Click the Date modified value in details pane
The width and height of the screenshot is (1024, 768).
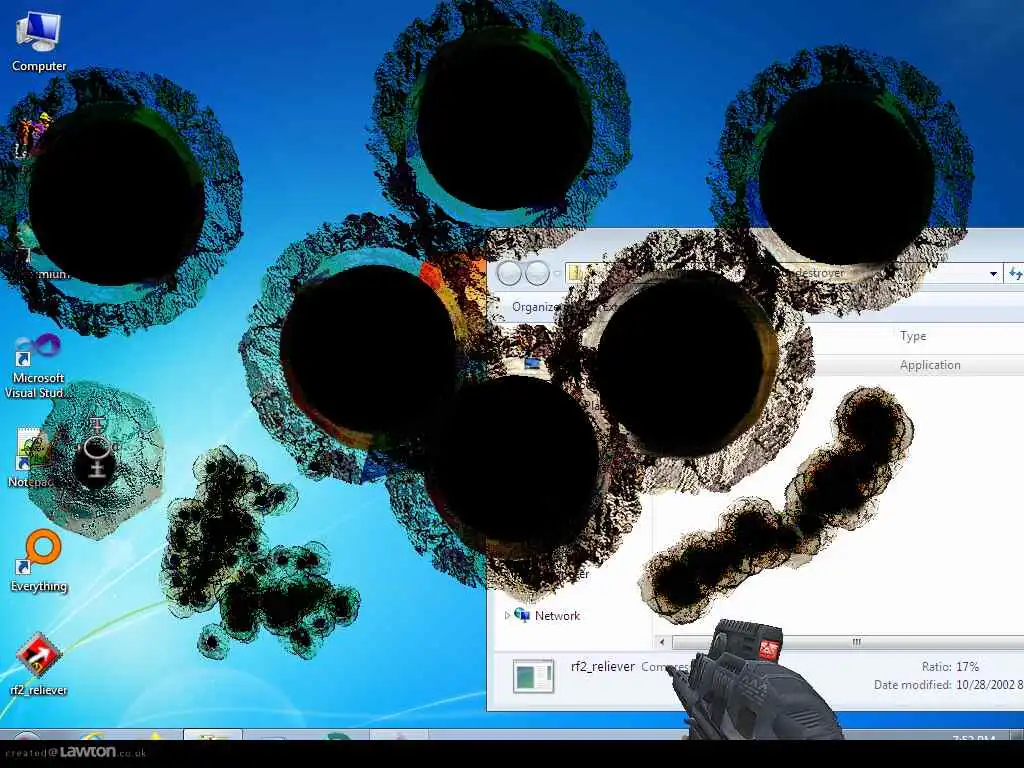click(x=989, y=684)
